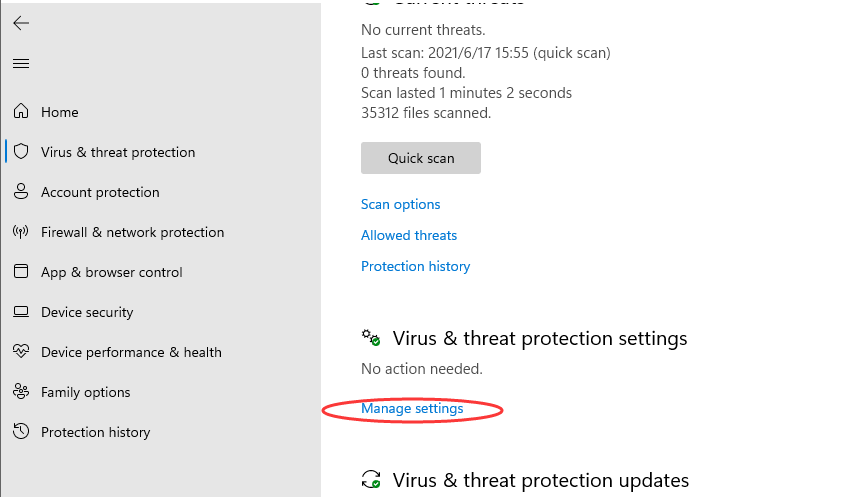Click the Account protection person icon
861x497 pixels.
(x=21, y=192)
